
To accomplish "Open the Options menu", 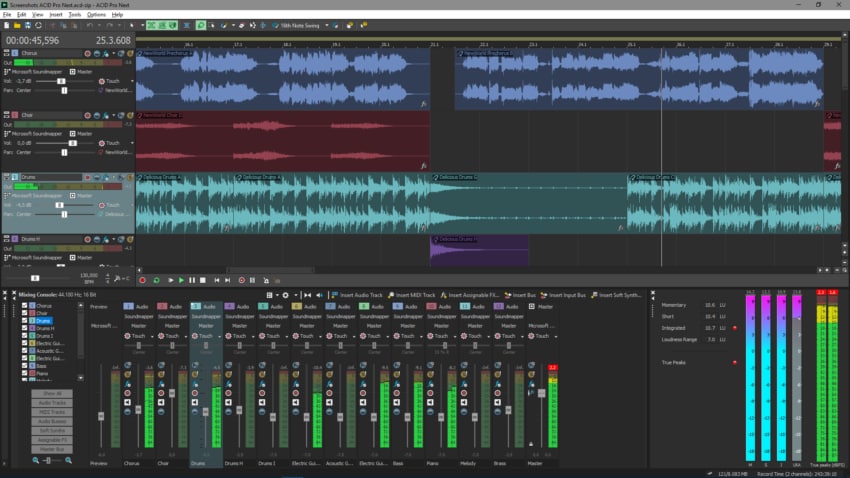I will [96, 15].
